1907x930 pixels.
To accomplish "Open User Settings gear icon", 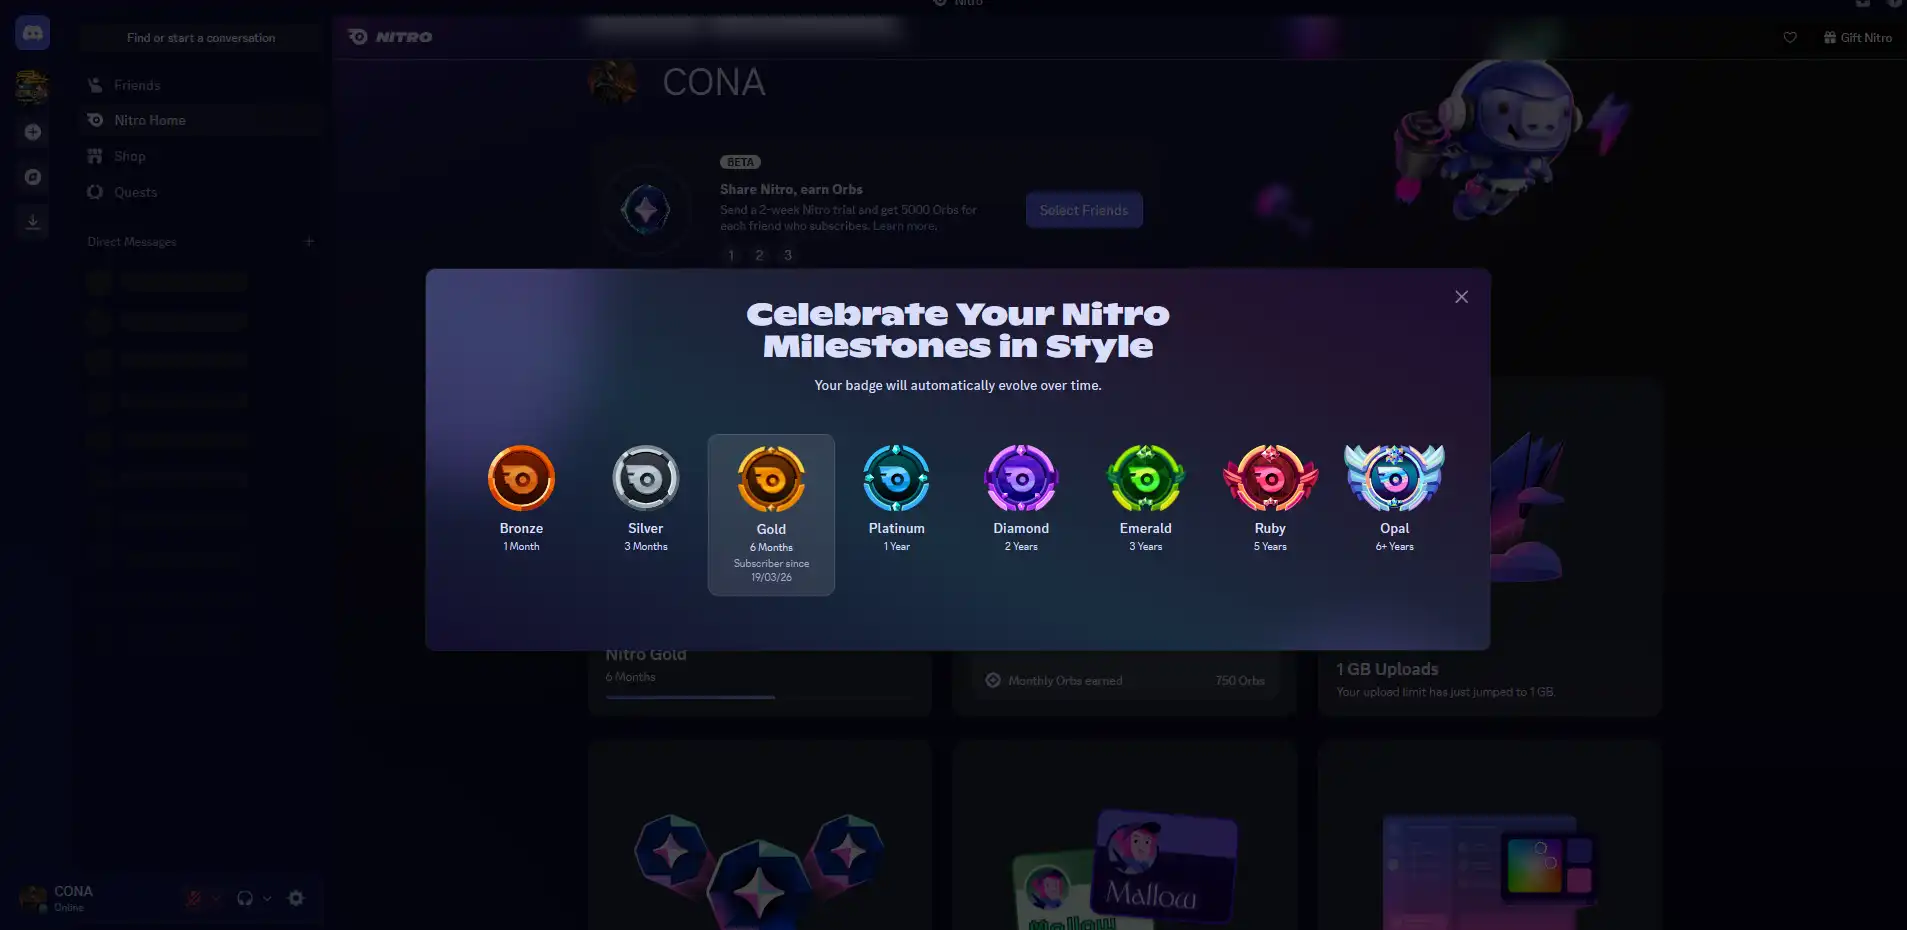I will click(x=296, y=898).
